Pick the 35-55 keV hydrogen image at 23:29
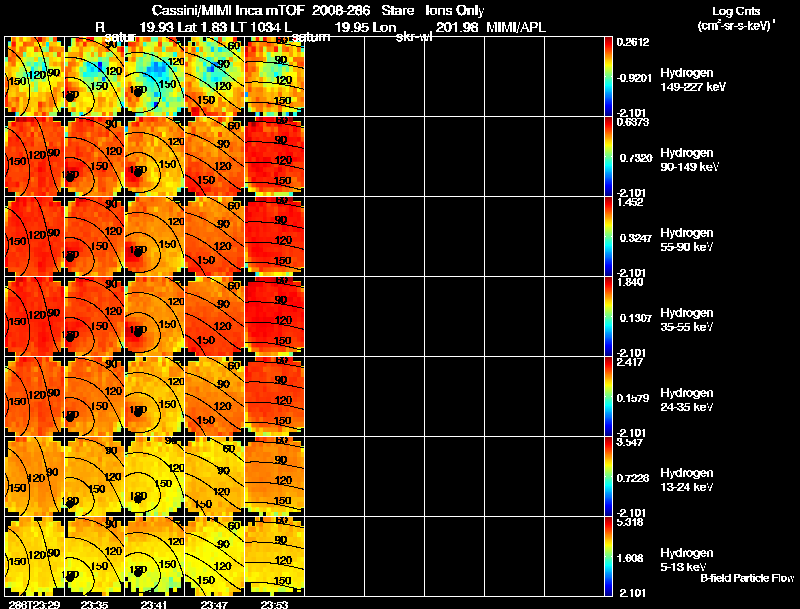 coord(35,317)
